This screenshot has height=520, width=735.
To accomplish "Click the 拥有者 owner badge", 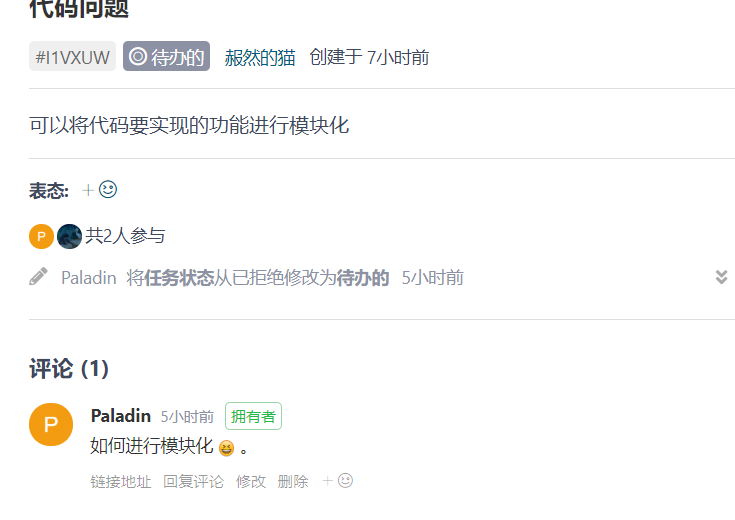I will coord(253,416).
